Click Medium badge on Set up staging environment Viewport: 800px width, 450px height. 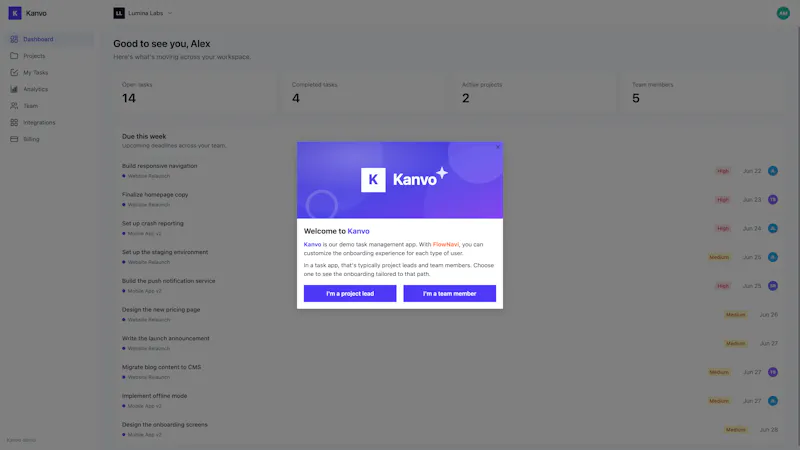(x=718, y=257)
